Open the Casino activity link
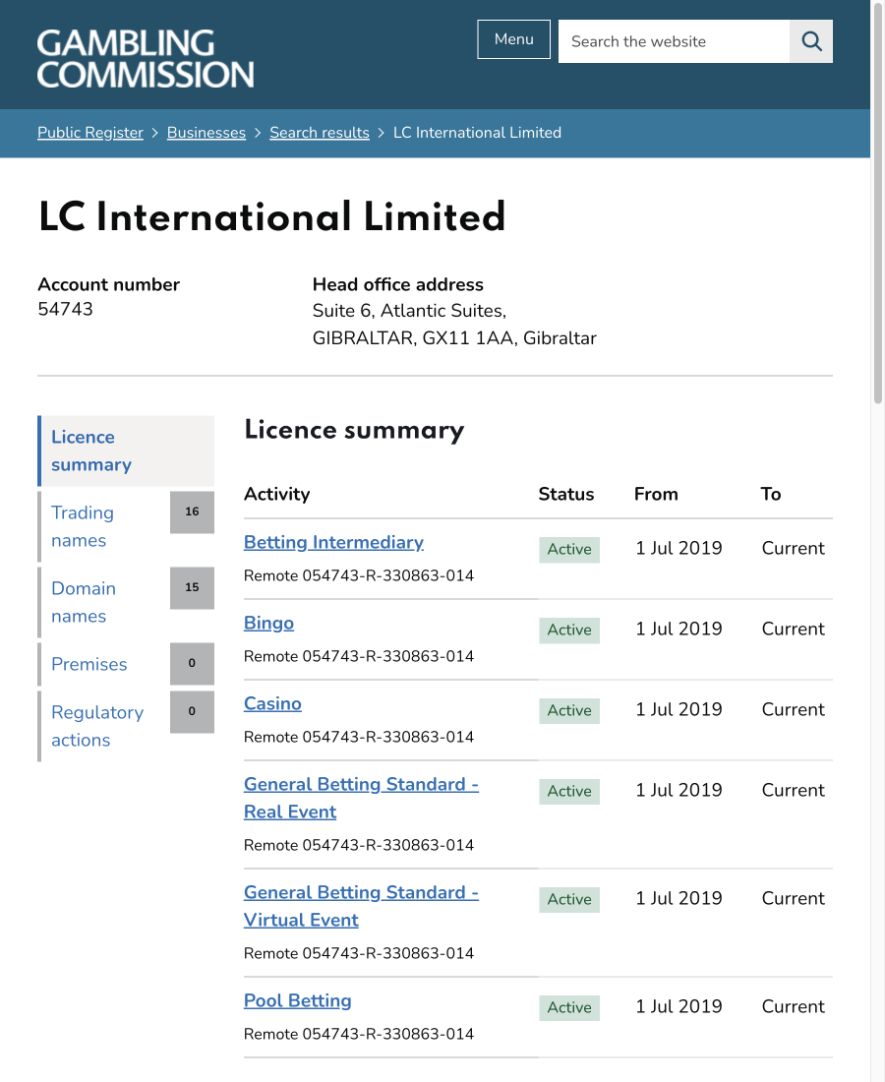 pos(272,704)
